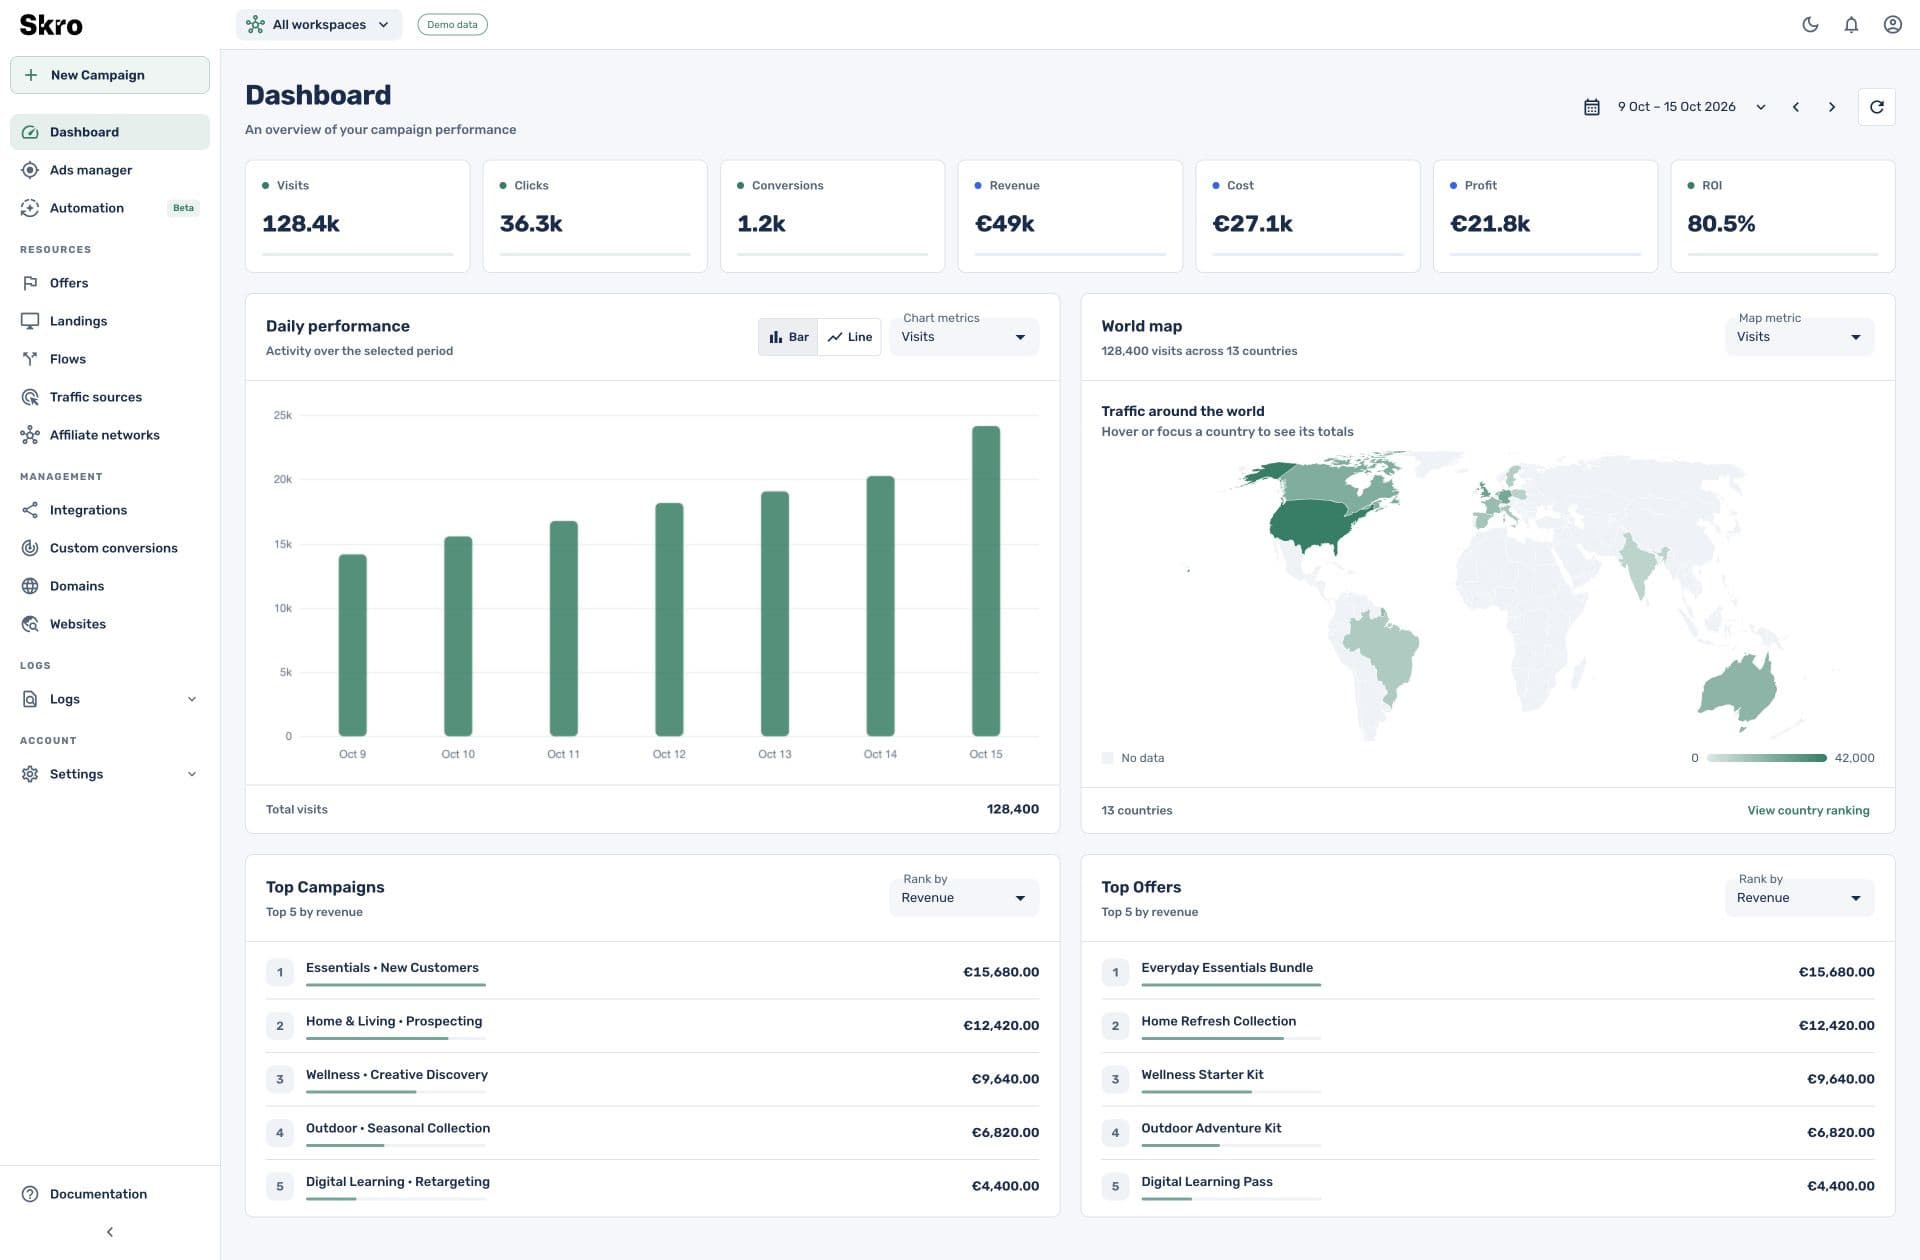Click the Oct 15 bar in chart
Screen dimensions: 1920x1260
click(985, 581)
